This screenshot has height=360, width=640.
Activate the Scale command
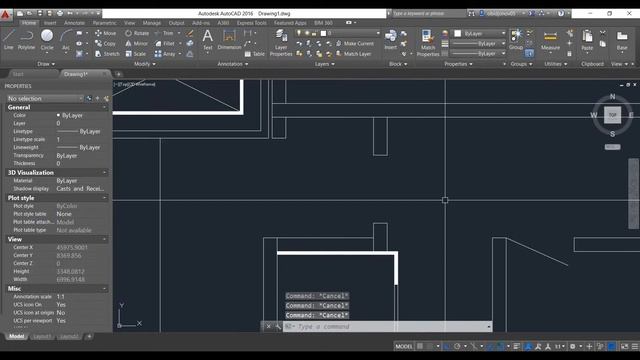[136, 53]
